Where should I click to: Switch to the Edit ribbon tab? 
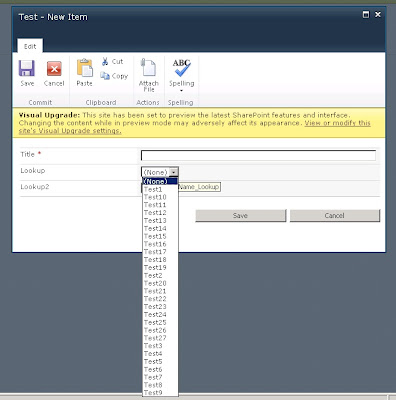(30, 46)
